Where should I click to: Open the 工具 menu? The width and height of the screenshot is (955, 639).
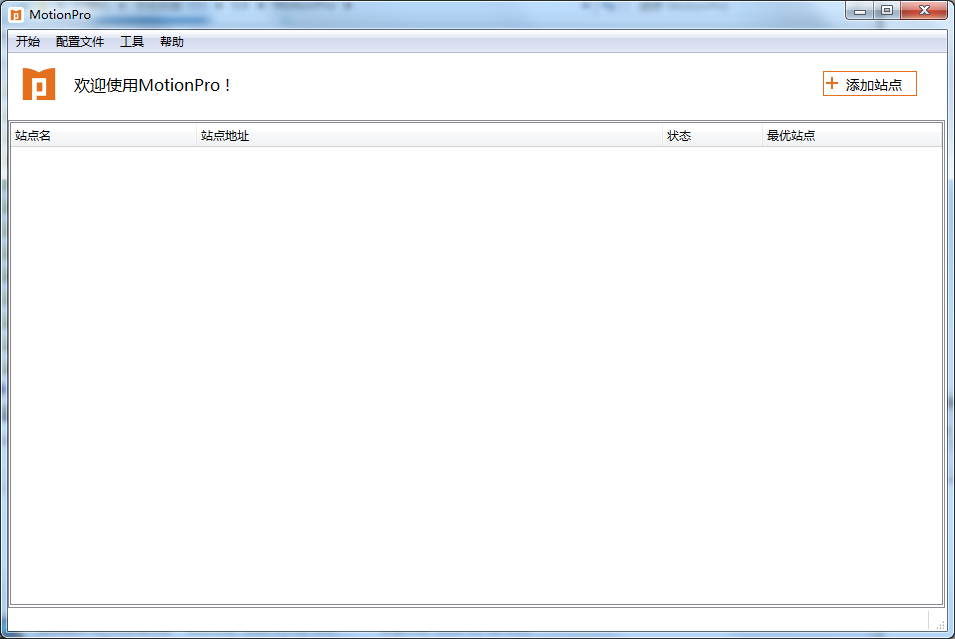(131, 41)
